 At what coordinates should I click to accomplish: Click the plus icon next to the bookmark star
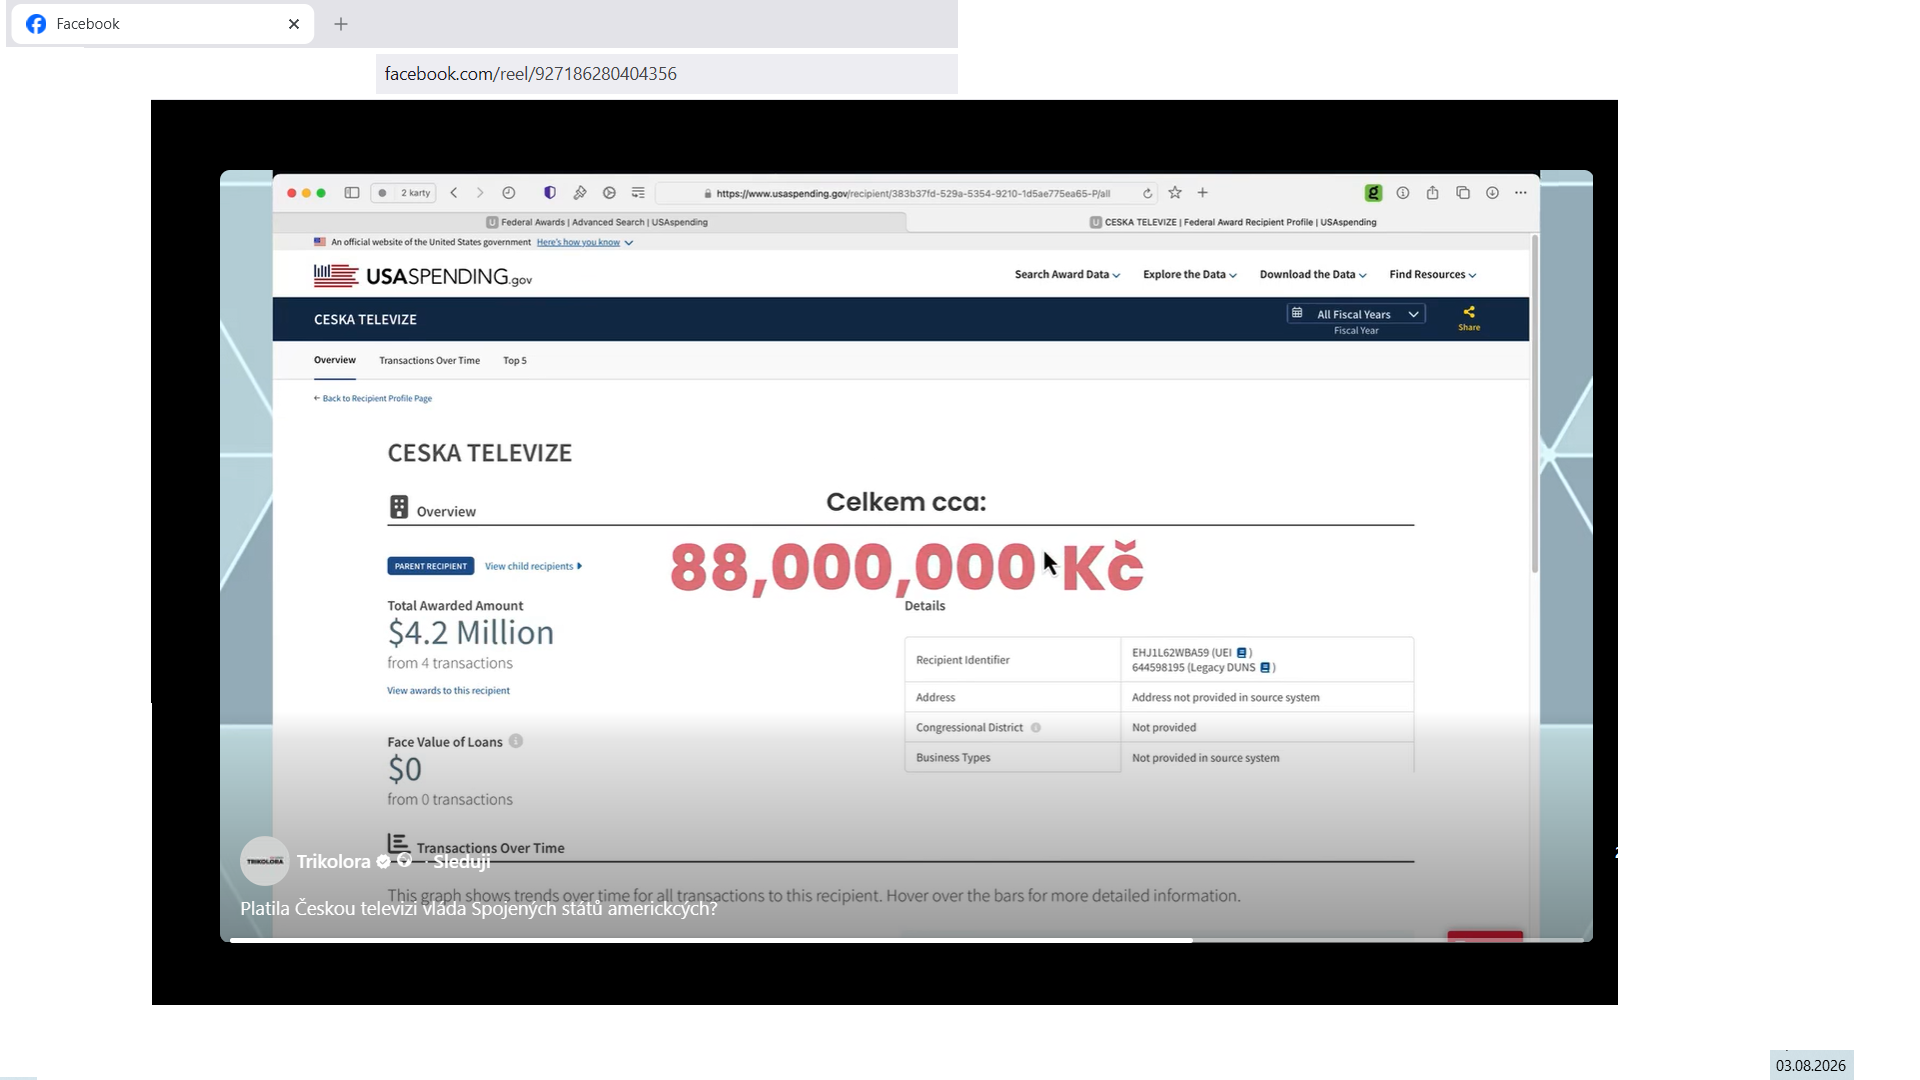(x=1203, y=193)
